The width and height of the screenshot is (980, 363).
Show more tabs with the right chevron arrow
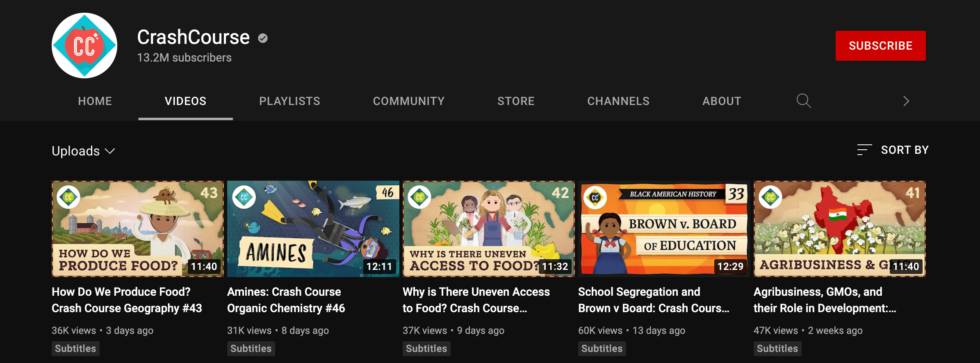tap(906, 101)
